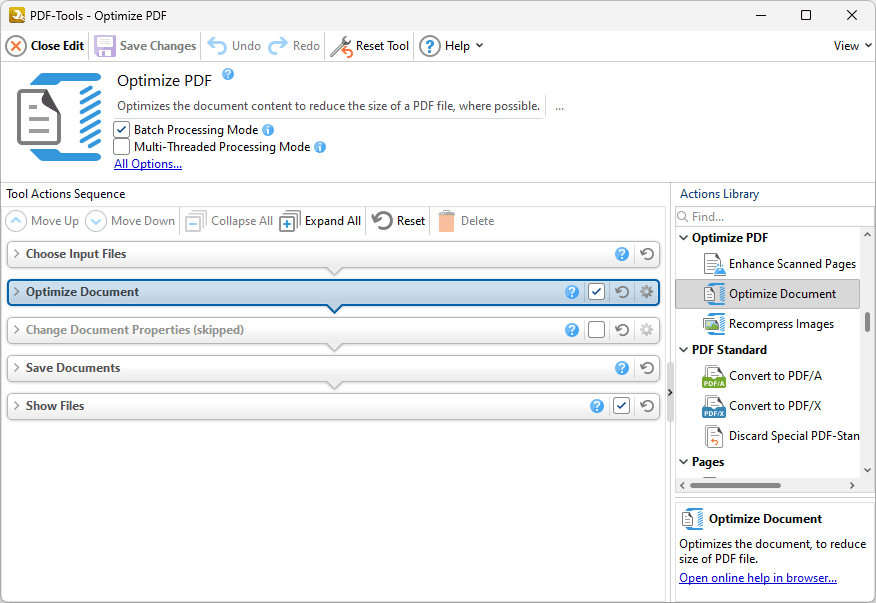Open Help via the question mark icon
The width and height of the screenshot is (876, 603).
click(x=430, y=46)
